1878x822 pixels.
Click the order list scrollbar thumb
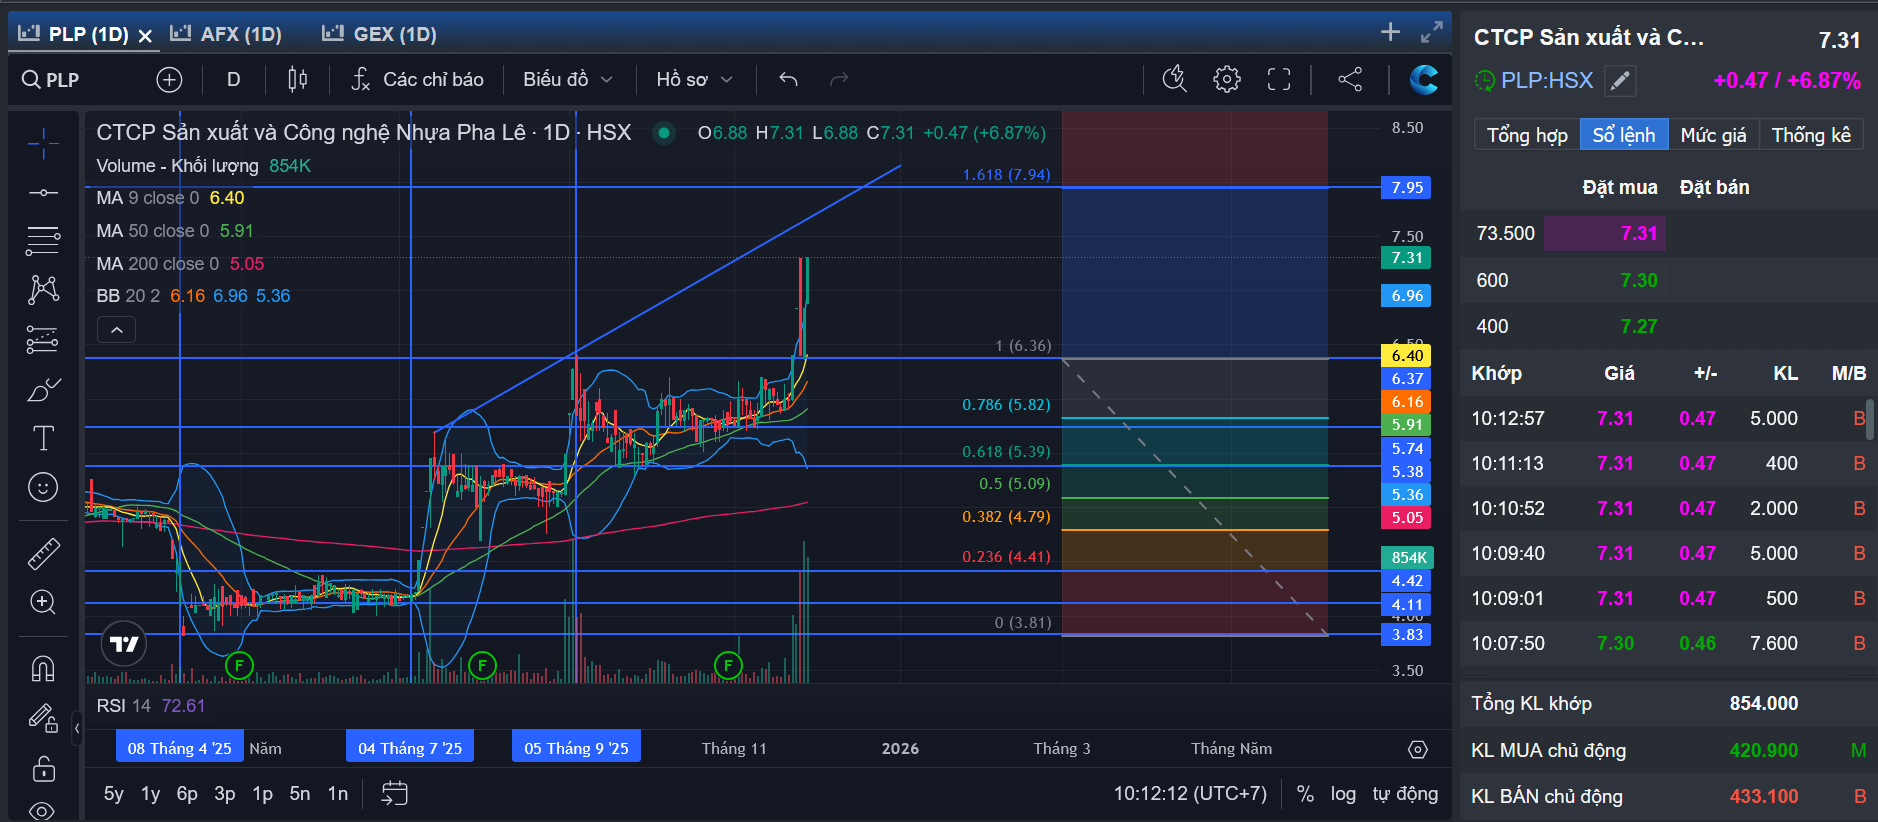coord(1870,419)
